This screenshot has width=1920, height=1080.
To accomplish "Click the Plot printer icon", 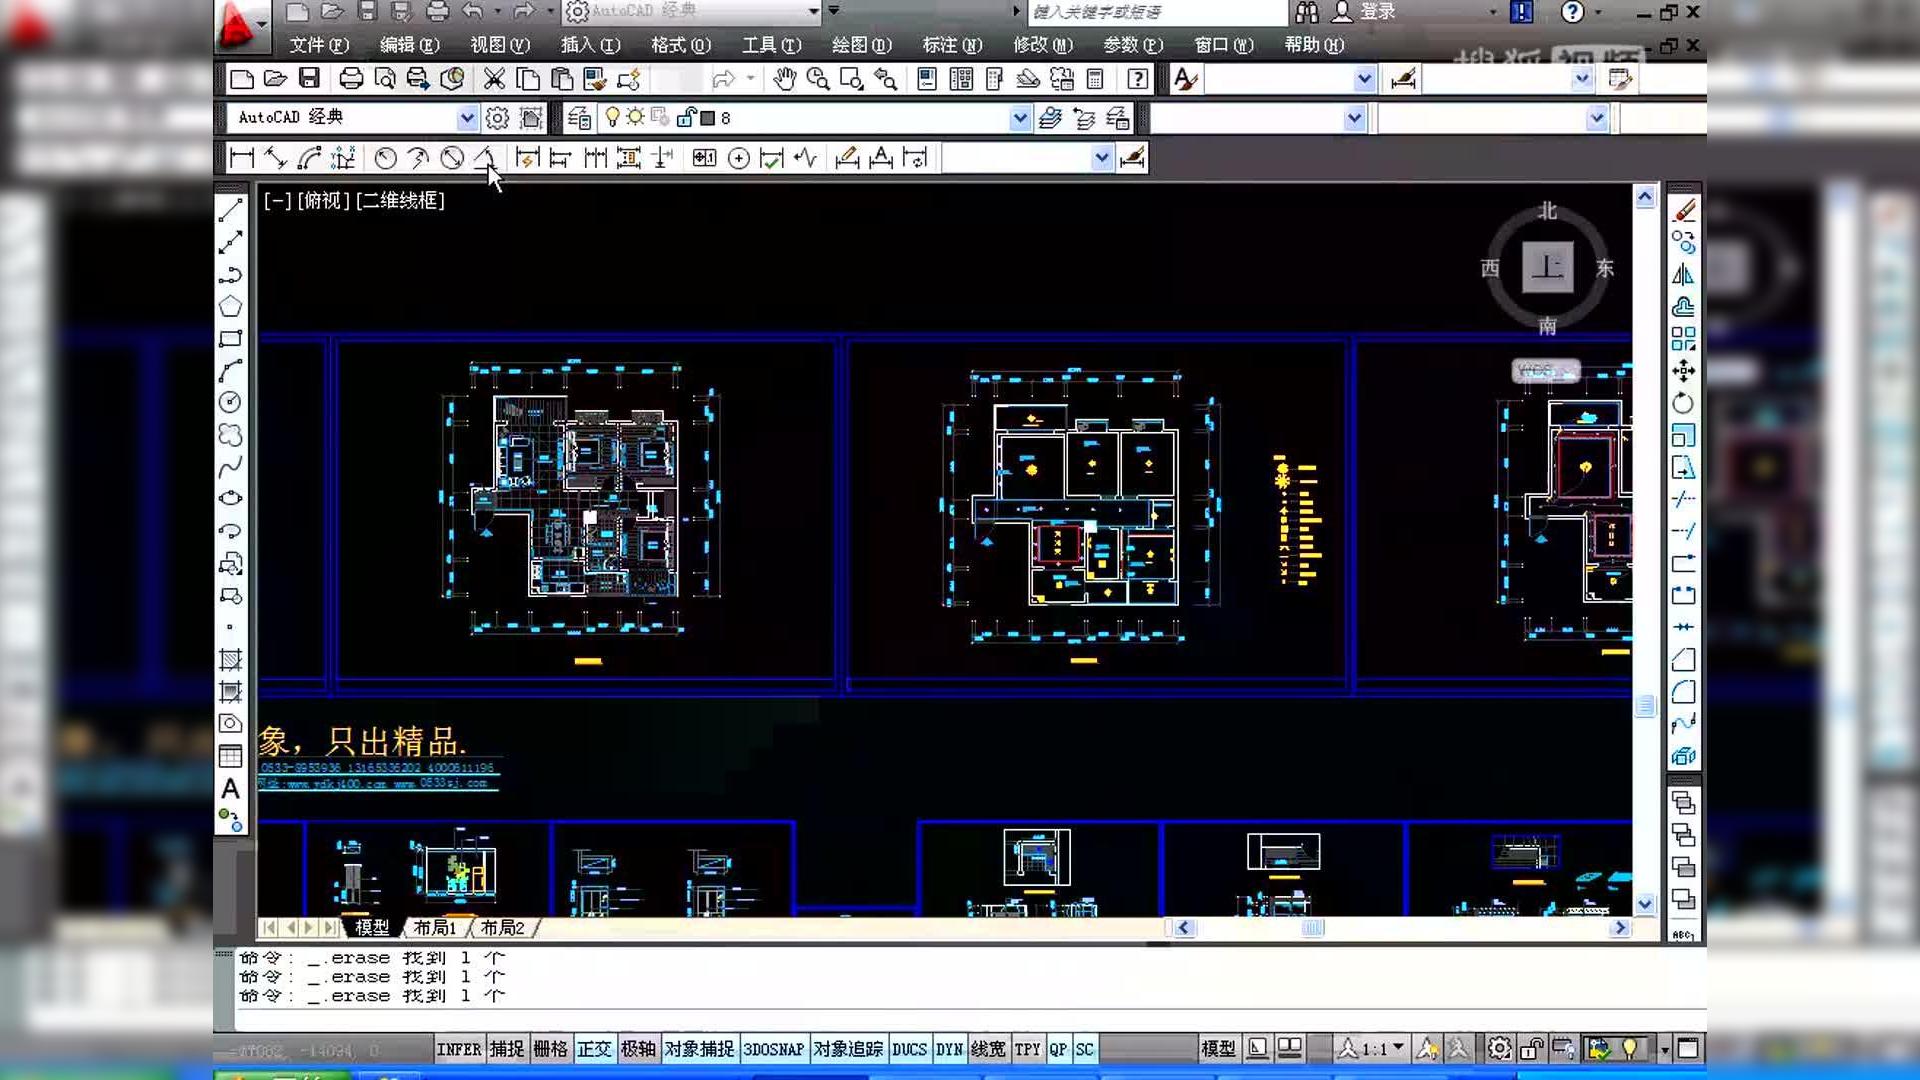I will coord(350,79).
